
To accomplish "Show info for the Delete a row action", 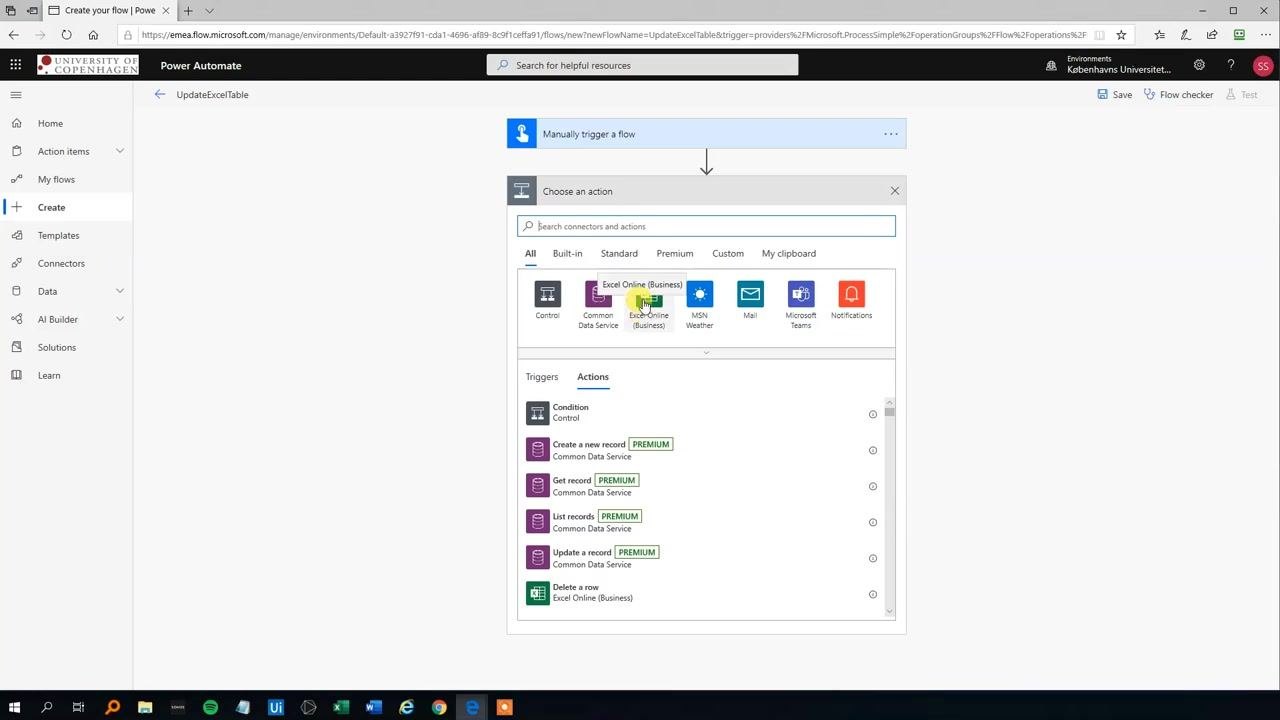I will (x=872, y=594).
